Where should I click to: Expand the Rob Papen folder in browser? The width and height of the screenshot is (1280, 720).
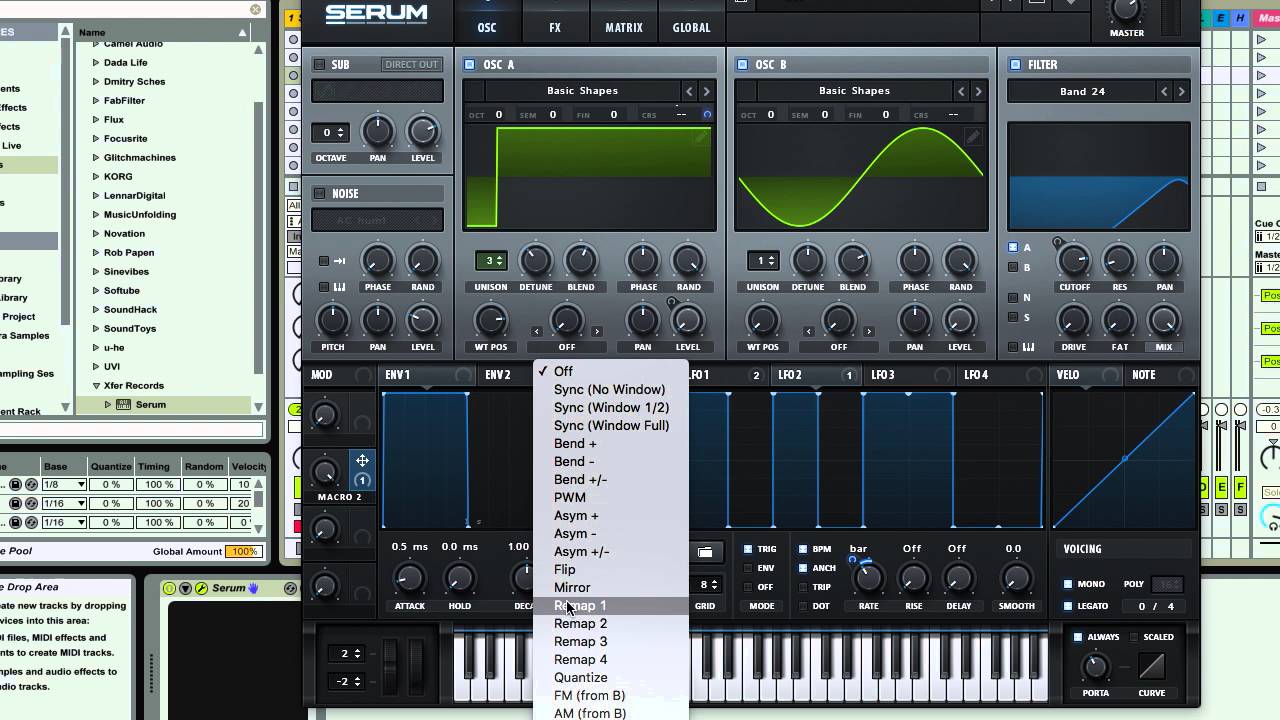click(x=96, y=253)
